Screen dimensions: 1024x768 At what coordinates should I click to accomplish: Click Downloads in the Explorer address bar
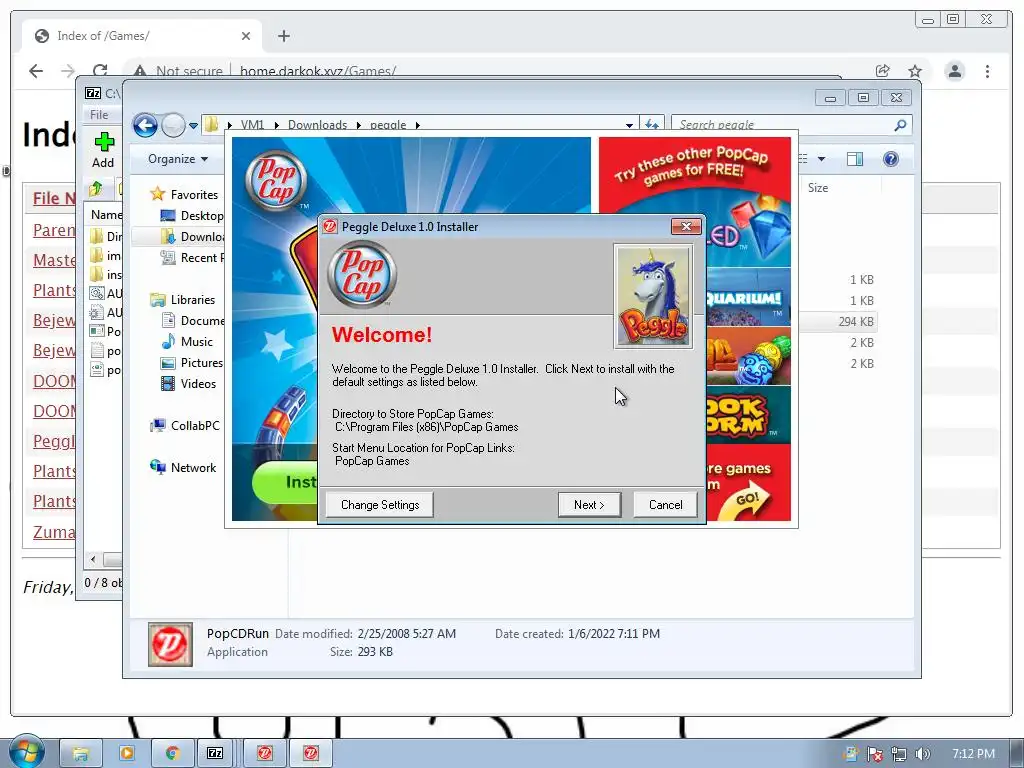317,125
